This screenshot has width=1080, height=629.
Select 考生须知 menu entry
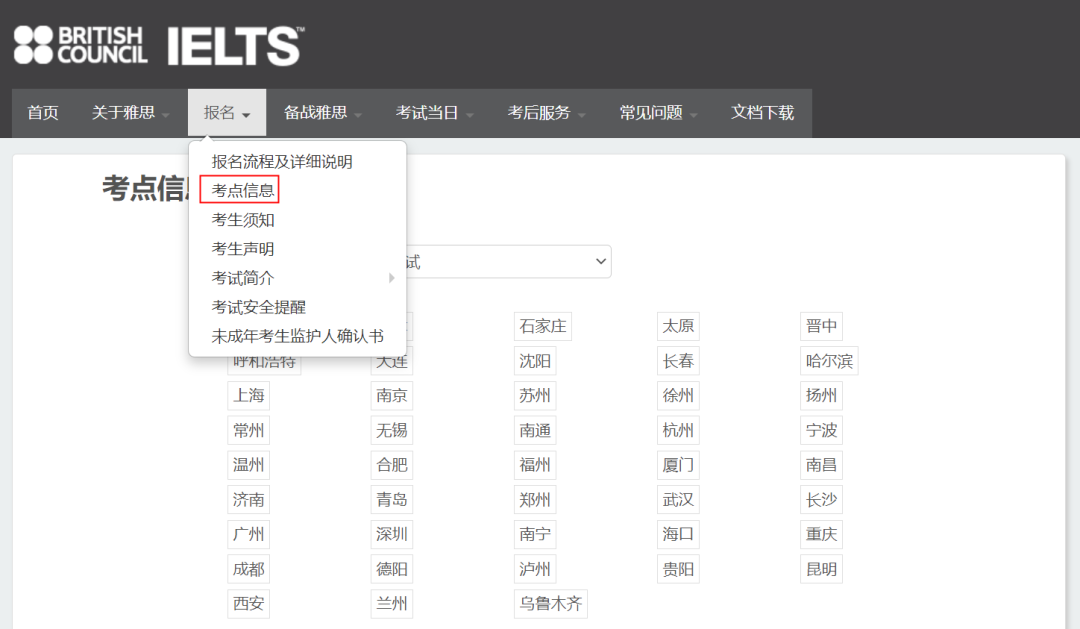point(242,220)
